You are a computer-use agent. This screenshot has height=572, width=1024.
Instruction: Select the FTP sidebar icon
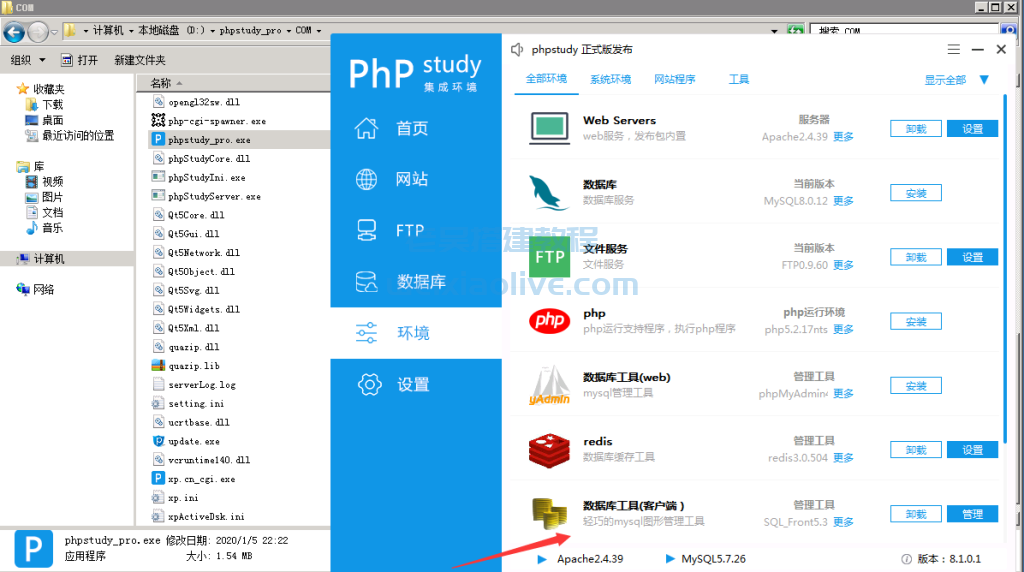pyautogui.click(x=367, y=230)
